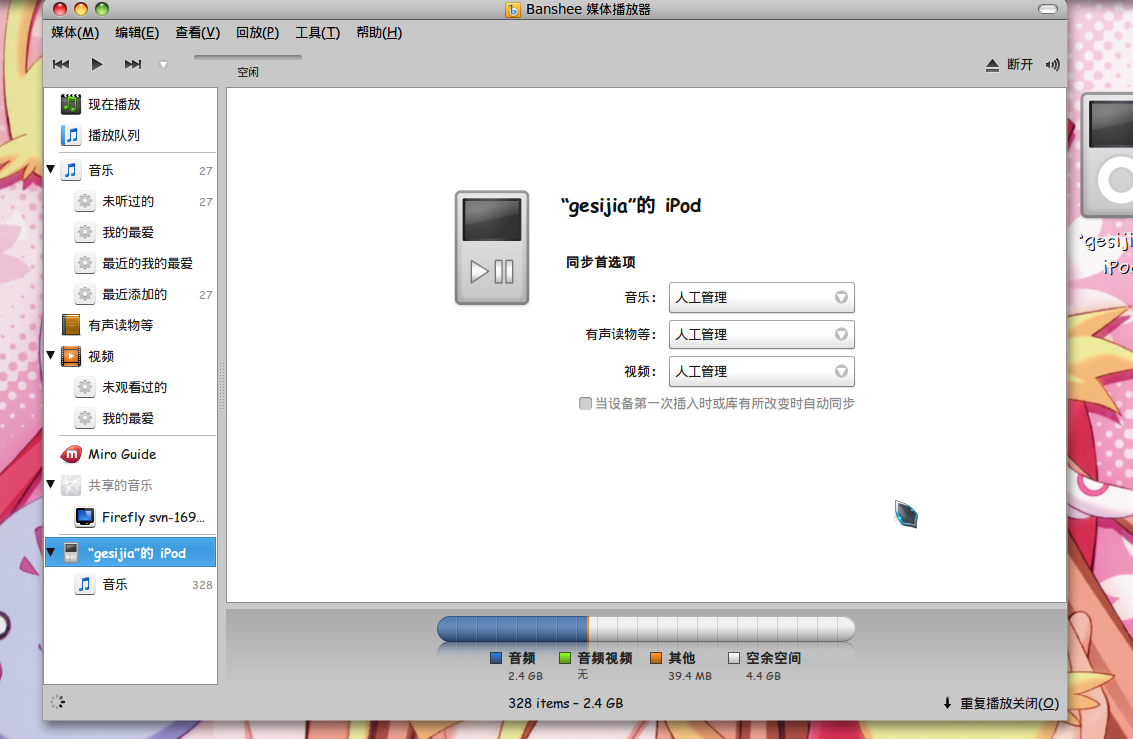This screenshot has width=1133, height=739.
Task: Open the 未观看过的 video playlist icon
Action: coord(85,387)
